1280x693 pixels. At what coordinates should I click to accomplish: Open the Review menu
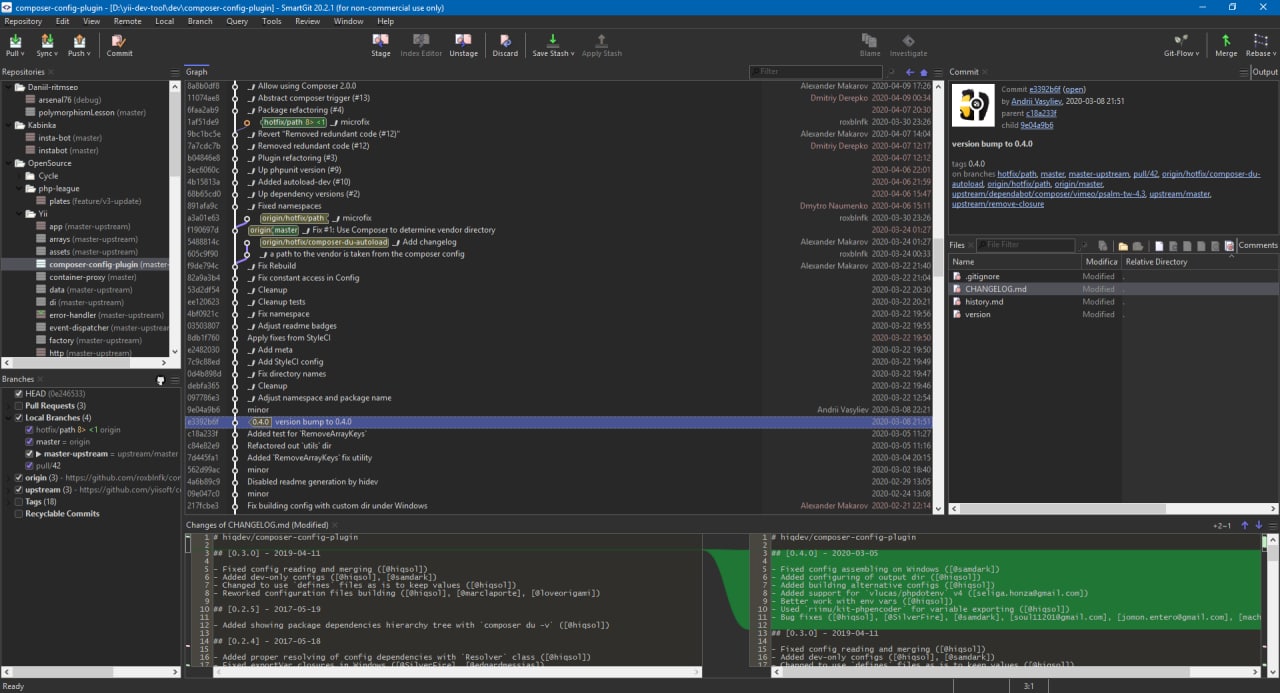(307, 21)
